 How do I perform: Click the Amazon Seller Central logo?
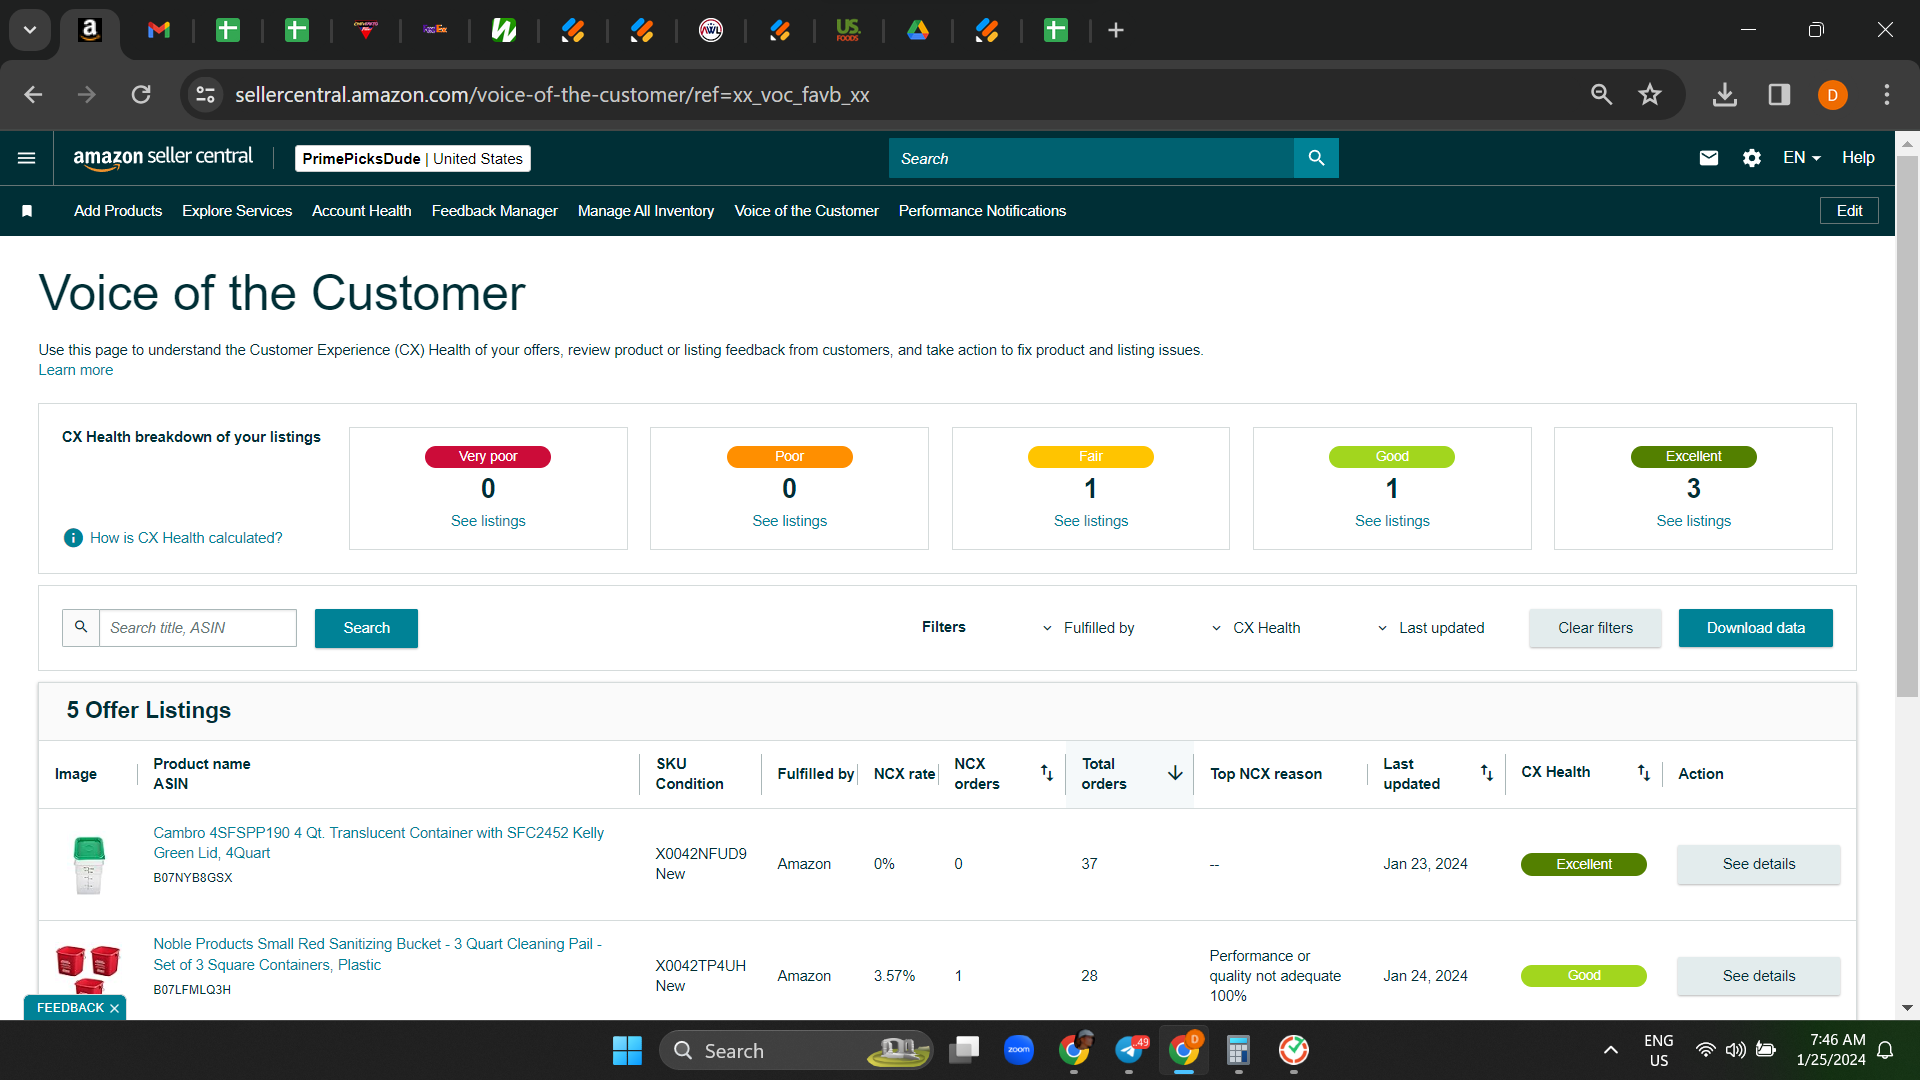pyautogui.click(x=163, y=158)
